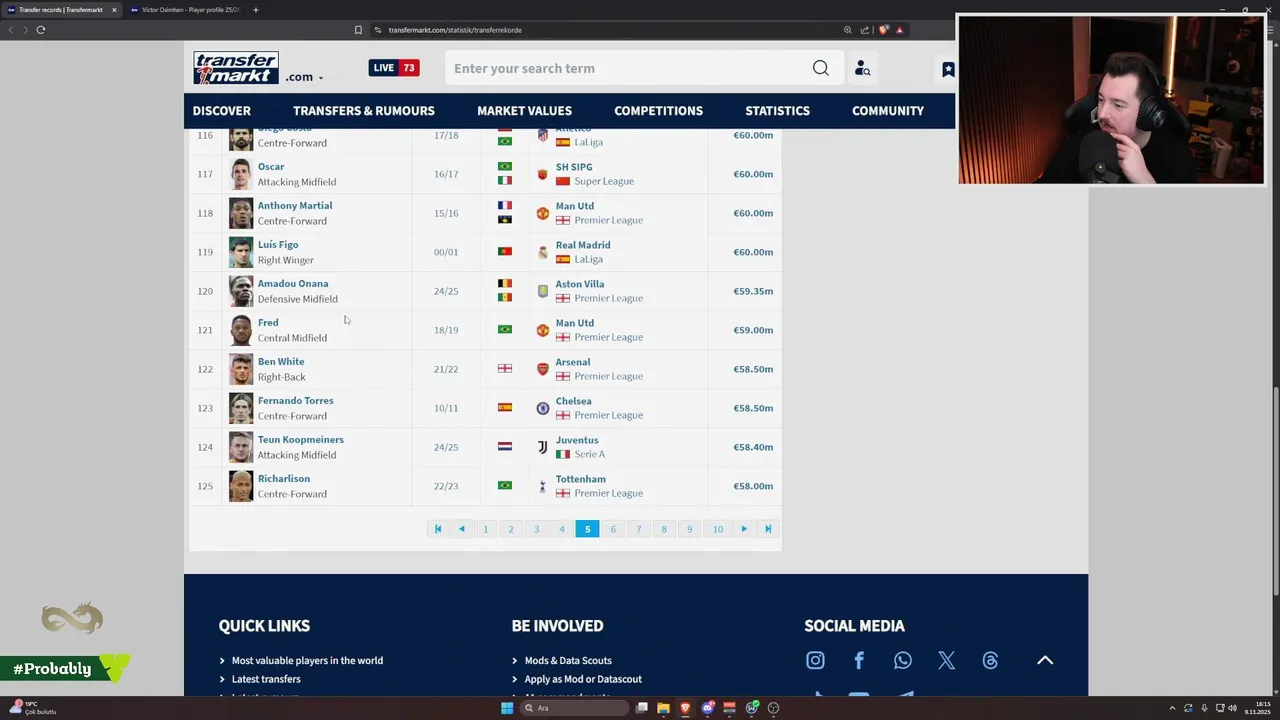The image size is (1280, 720).
Task: Click Amadou Onana's €59.35m fee
Action: click(753, 291)
